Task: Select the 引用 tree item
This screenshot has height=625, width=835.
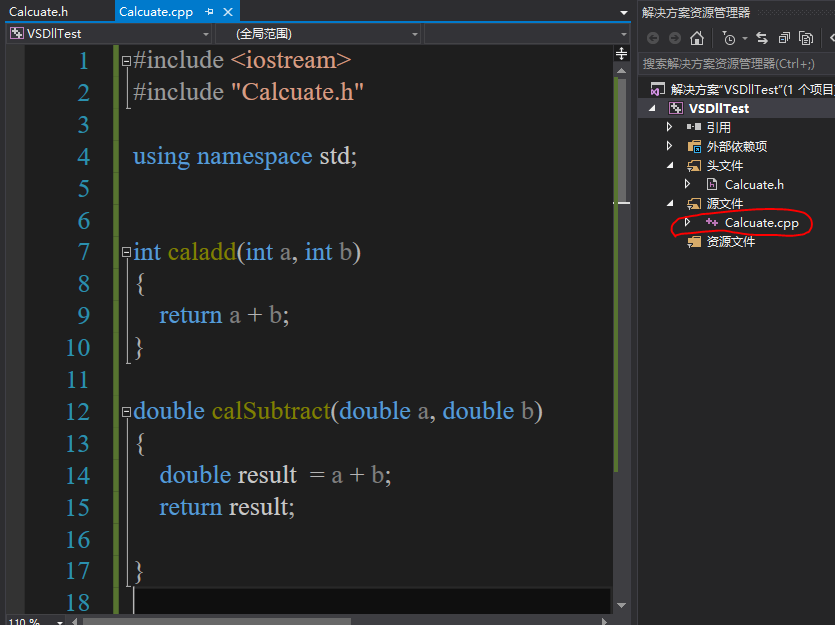Action: point(718,128)
